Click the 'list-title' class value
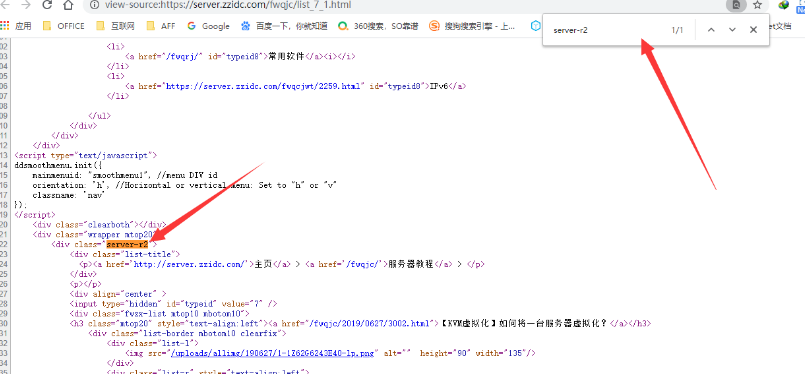This screenshot has height=374, width=805. click(x=149, y=254)
